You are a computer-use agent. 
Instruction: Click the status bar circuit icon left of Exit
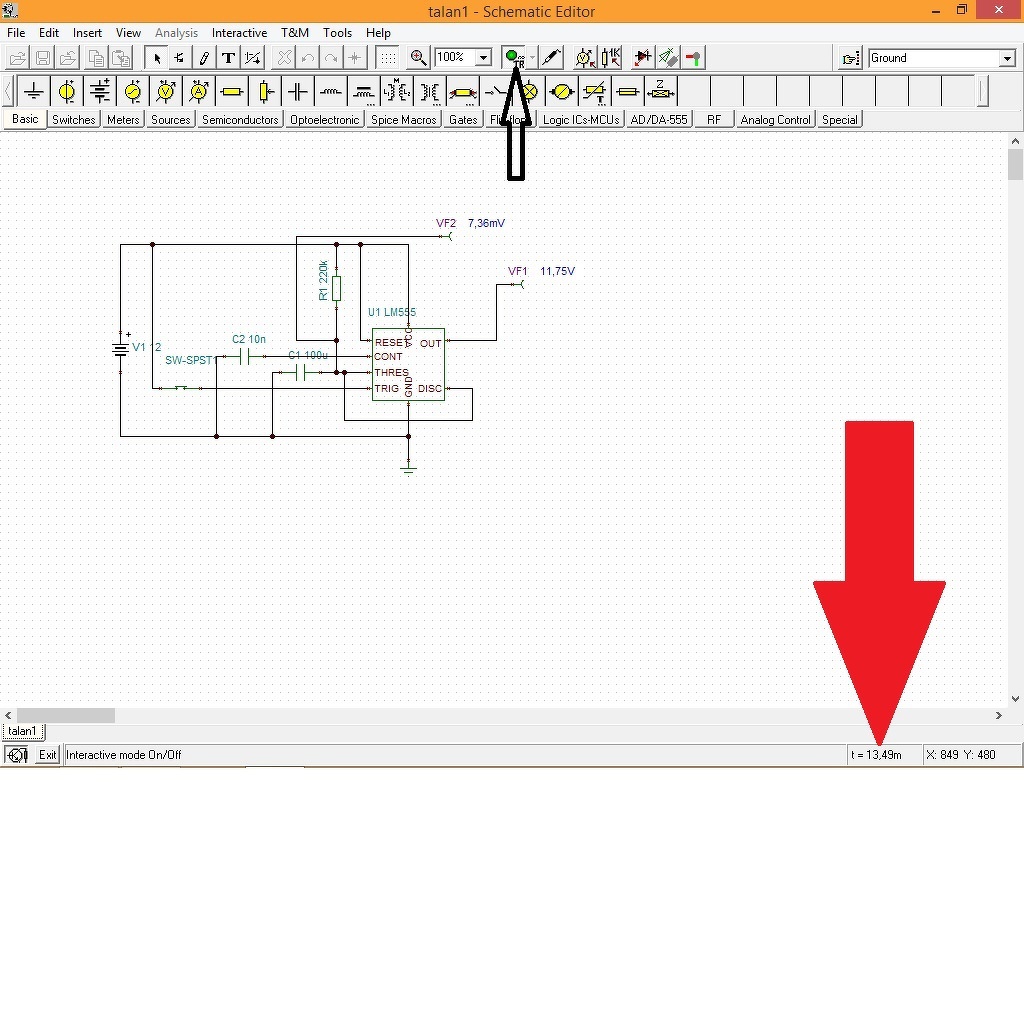point(16,754)
